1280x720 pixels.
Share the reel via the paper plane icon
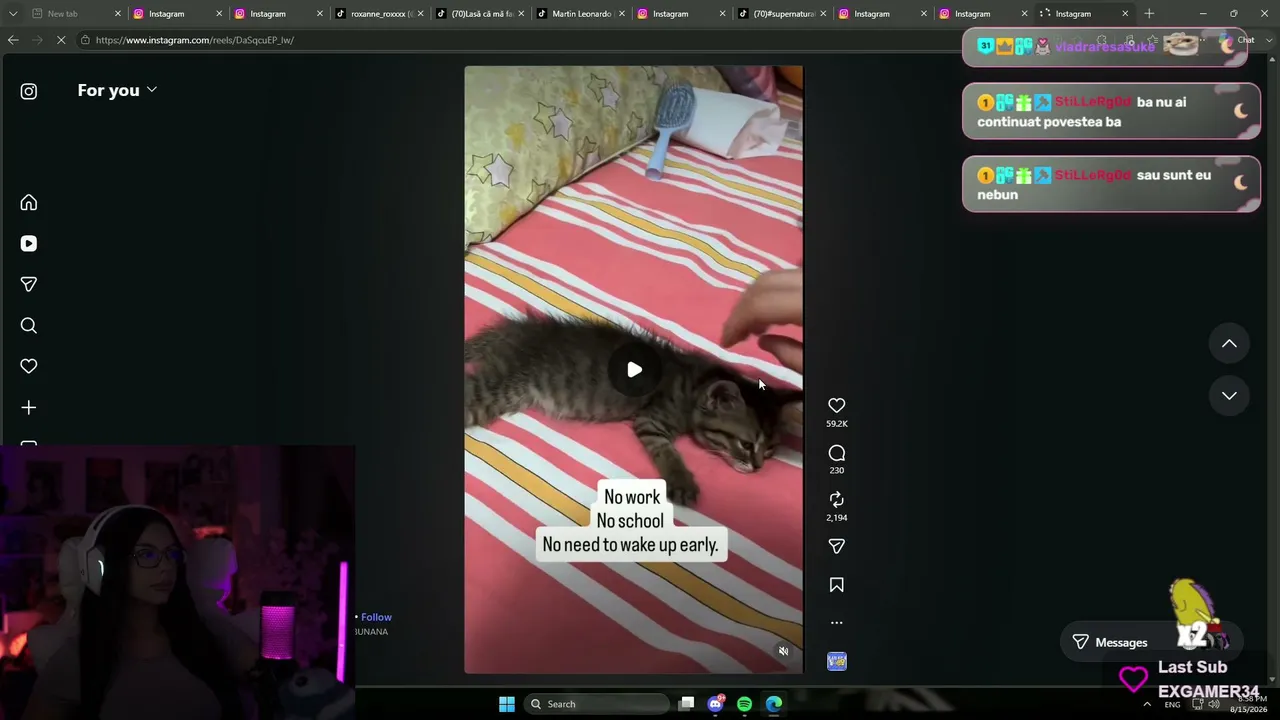pos(837,546)
